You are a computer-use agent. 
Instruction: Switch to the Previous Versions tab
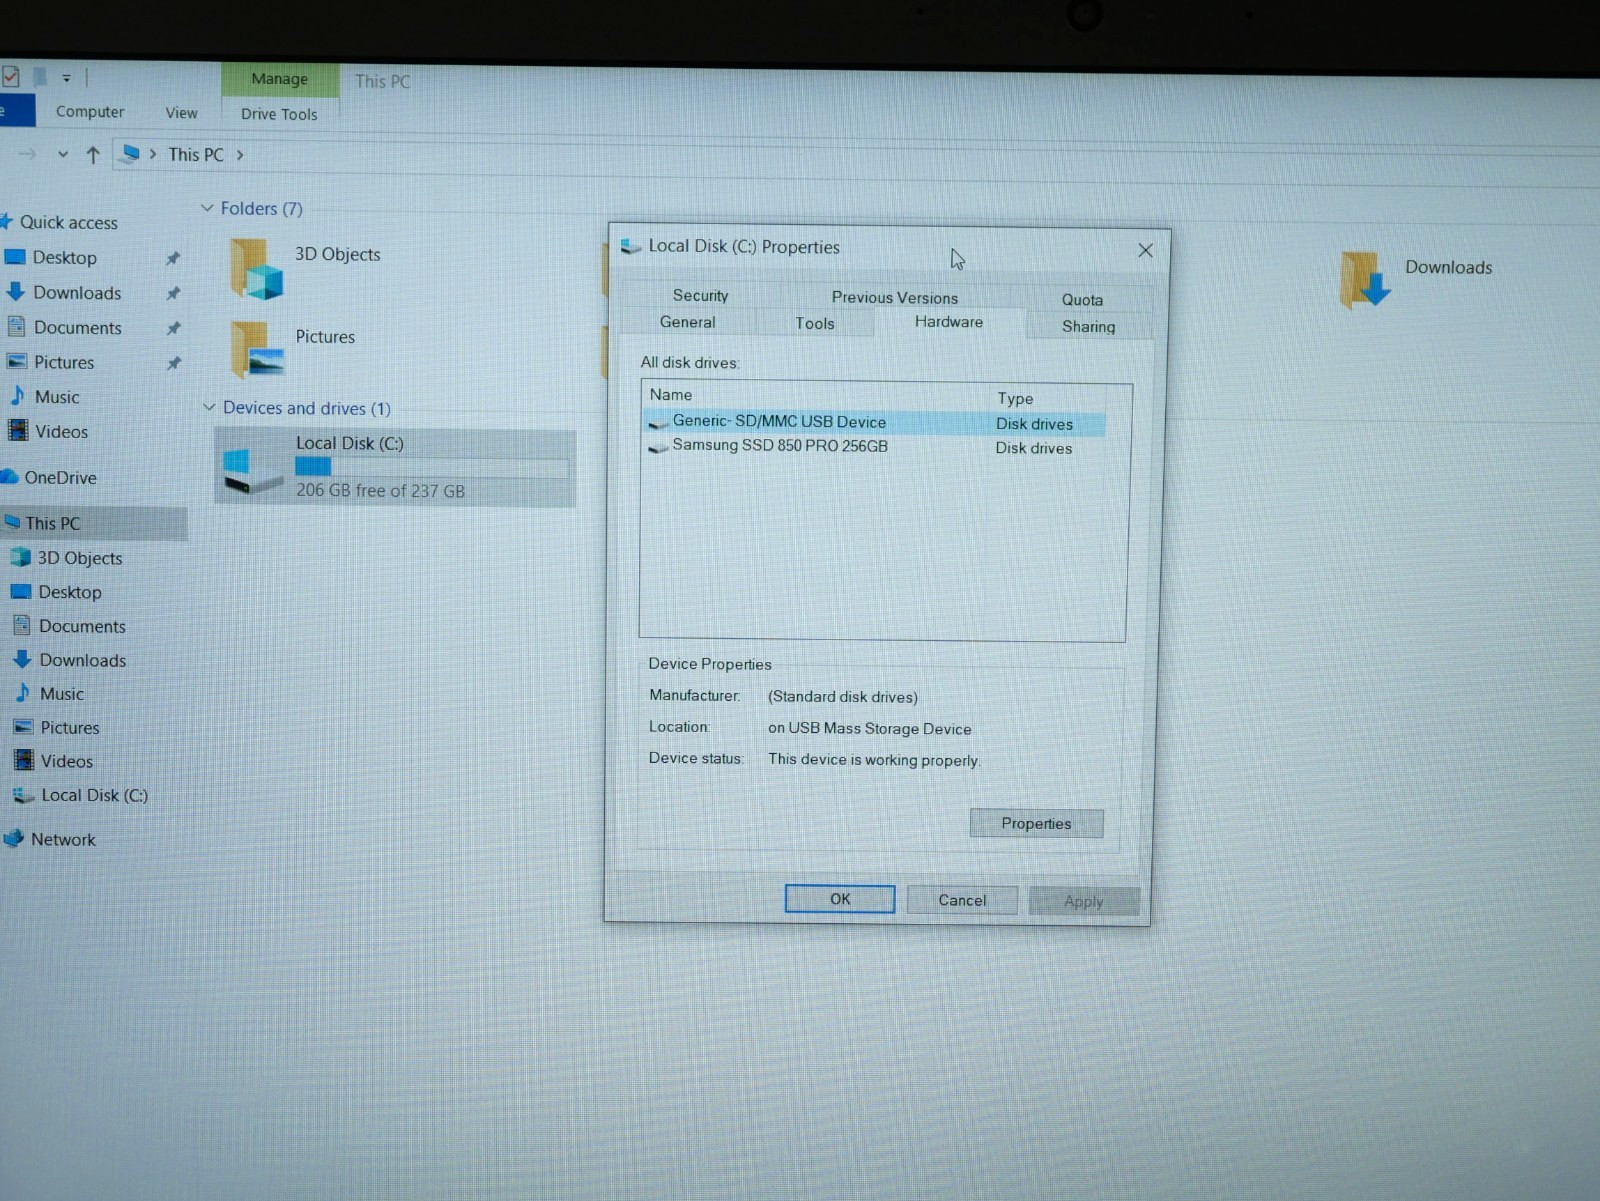point(894,297)
